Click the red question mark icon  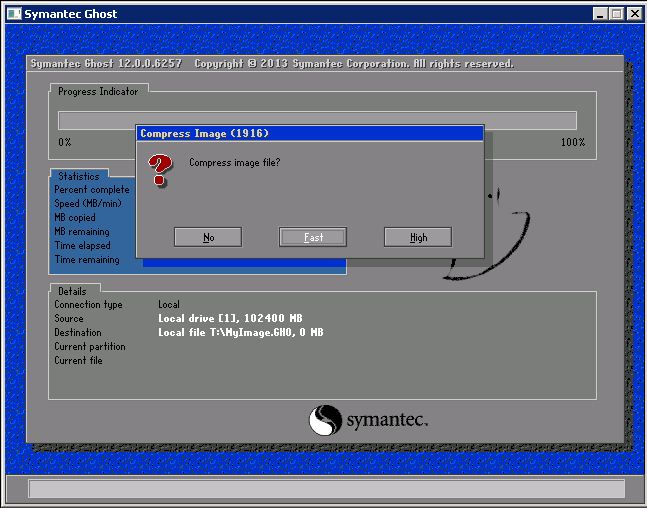160,170
